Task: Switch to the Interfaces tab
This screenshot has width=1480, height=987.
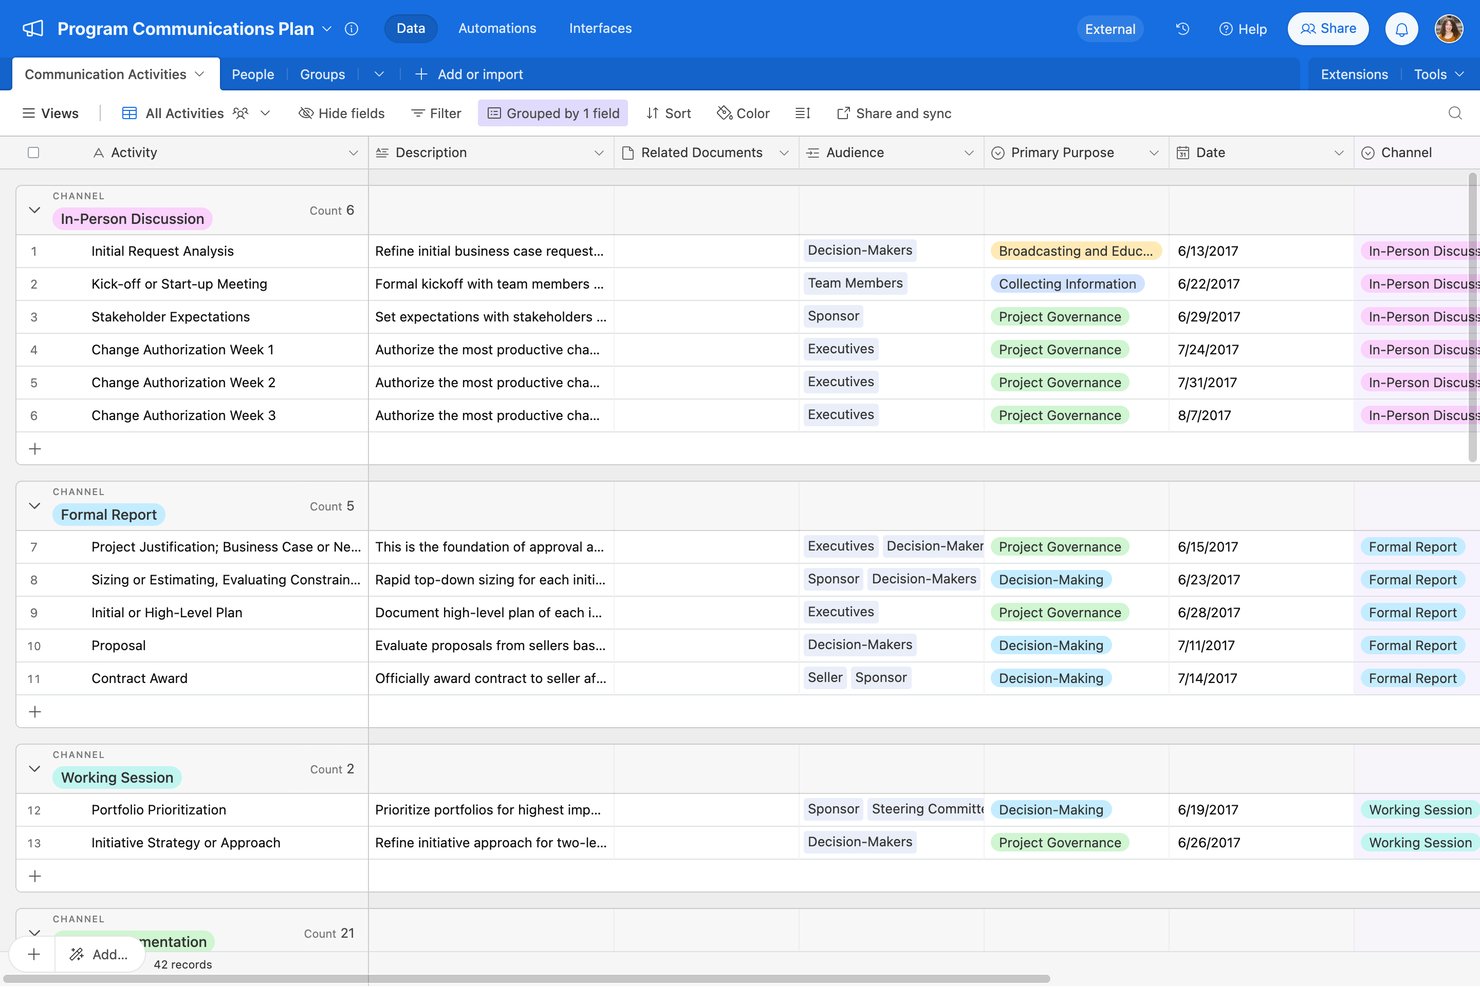Action: click(x=600, y=28)
